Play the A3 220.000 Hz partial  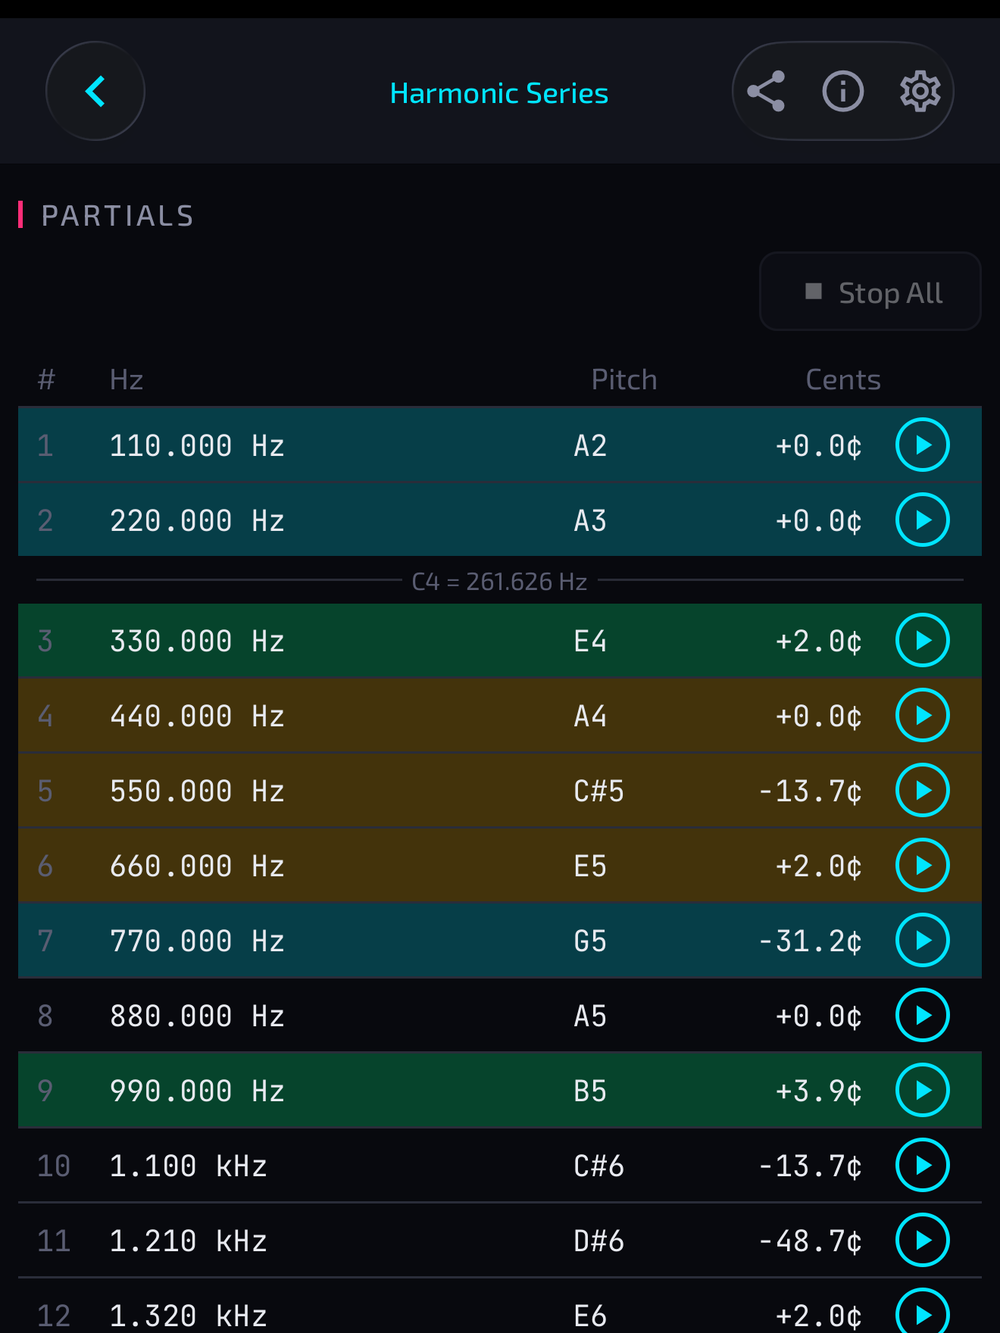[922, 520]
